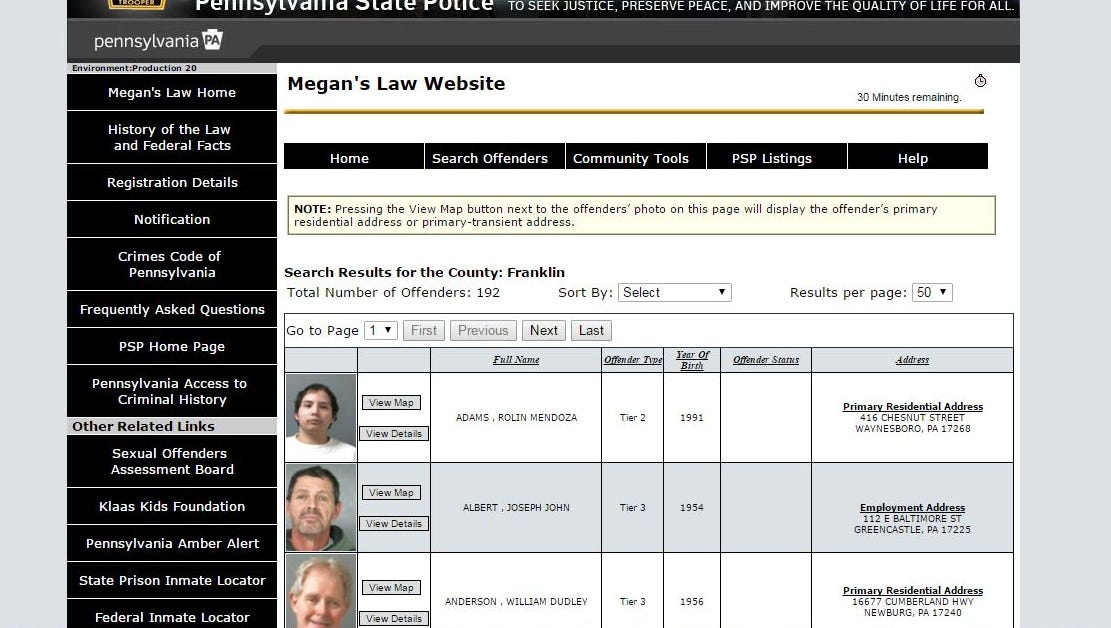Click the Help tab

tap(912, 158)
